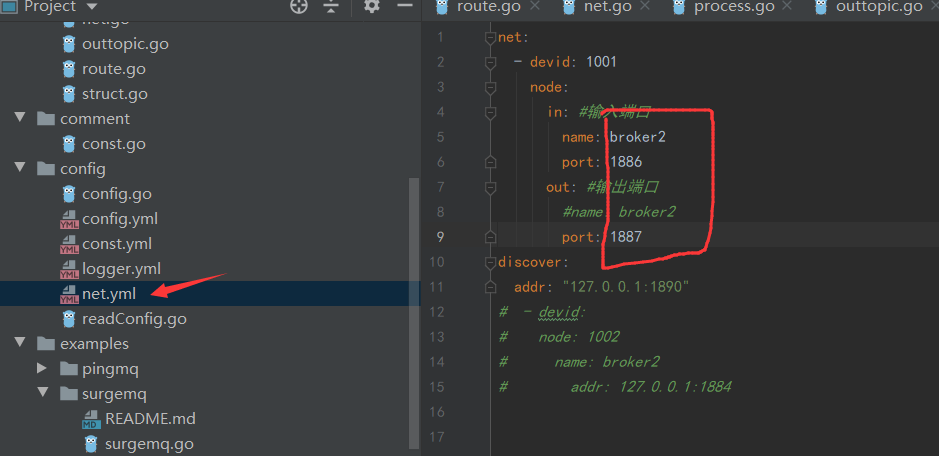
Task: Select the config folder
Action: [83, 169]
